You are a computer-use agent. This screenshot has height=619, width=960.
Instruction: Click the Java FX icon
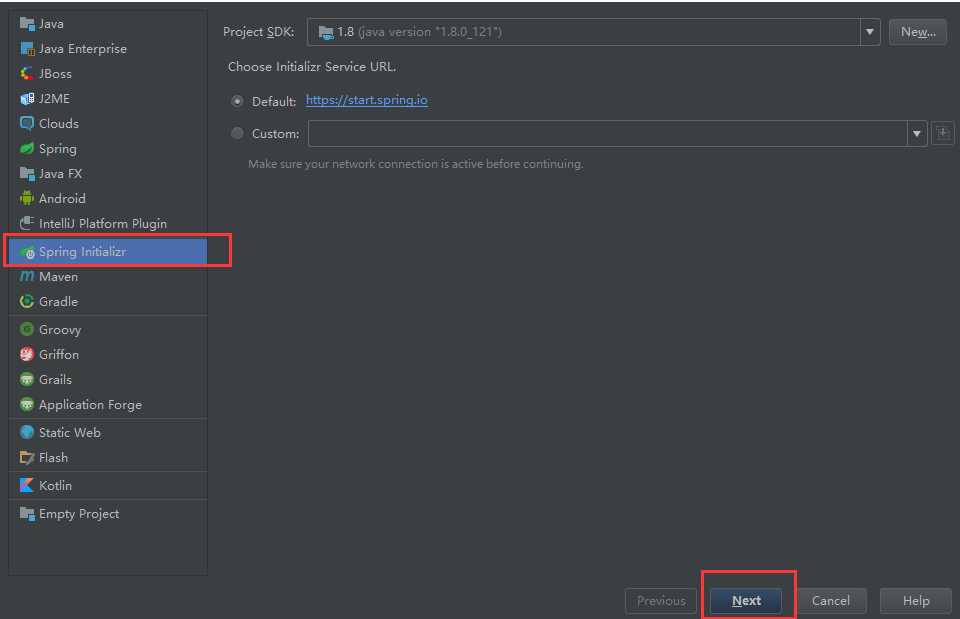(27, 174)
